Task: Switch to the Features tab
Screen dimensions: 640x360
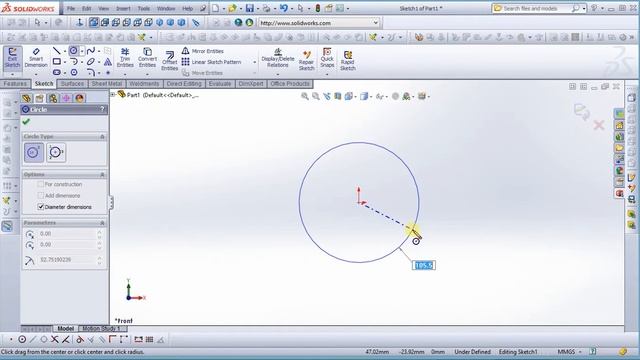Action: 15,84
